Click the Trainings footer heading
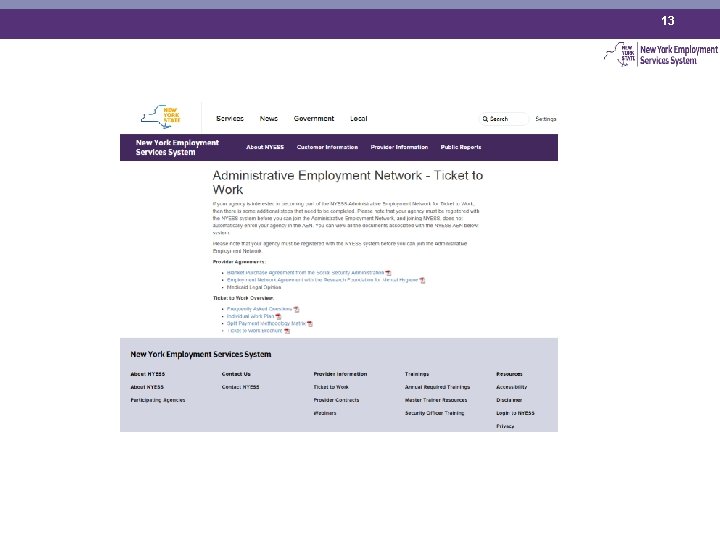The width and height of the screenshot is (720, 540). [417, 374]
